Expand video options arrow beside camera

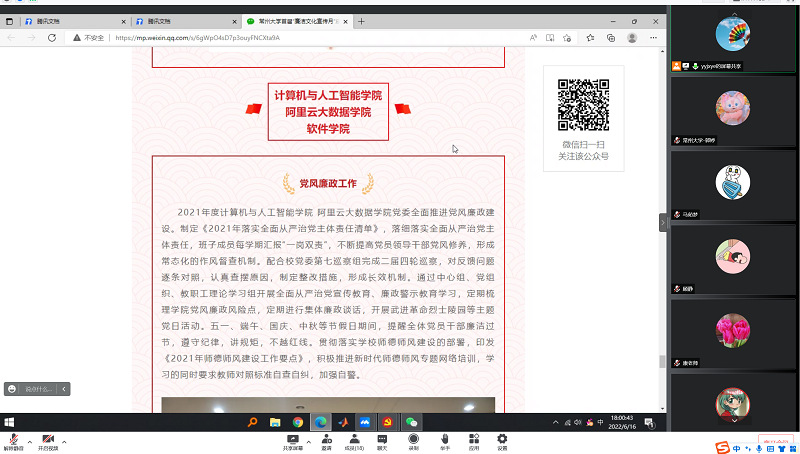[64, 442]
